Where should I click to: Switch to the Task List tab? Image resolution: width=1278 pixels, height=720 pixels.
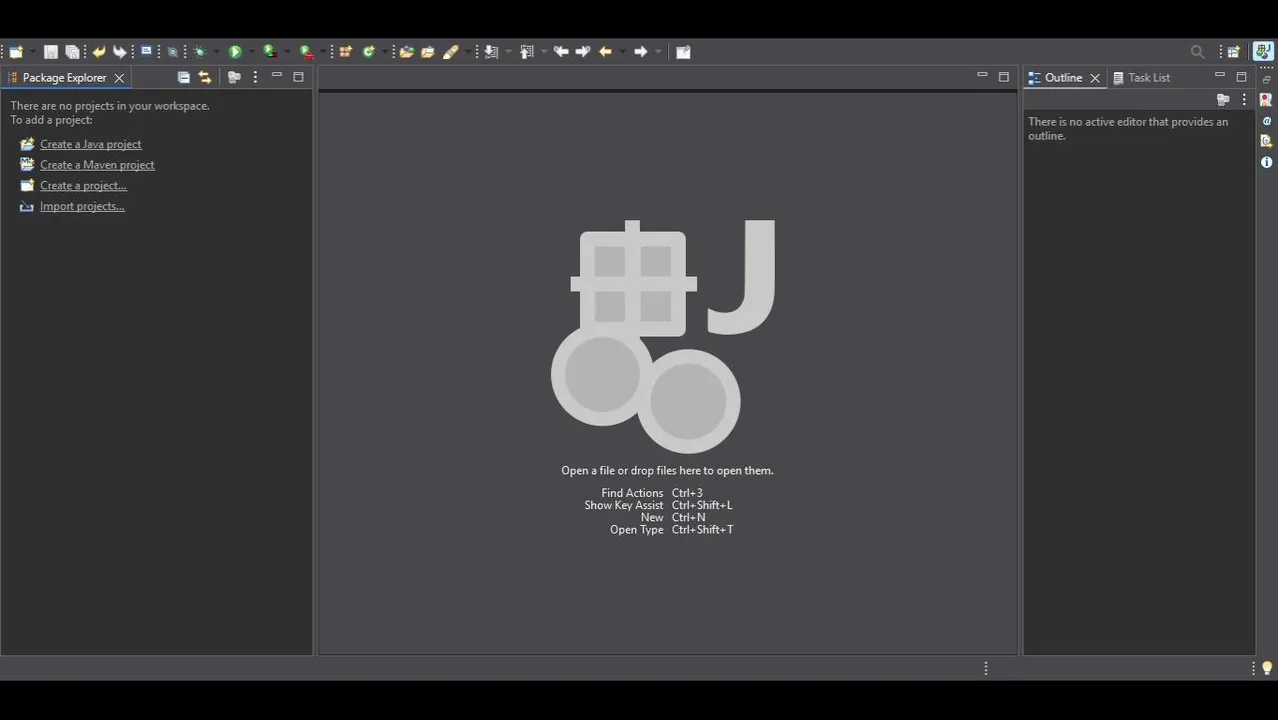pos(1141,78)
